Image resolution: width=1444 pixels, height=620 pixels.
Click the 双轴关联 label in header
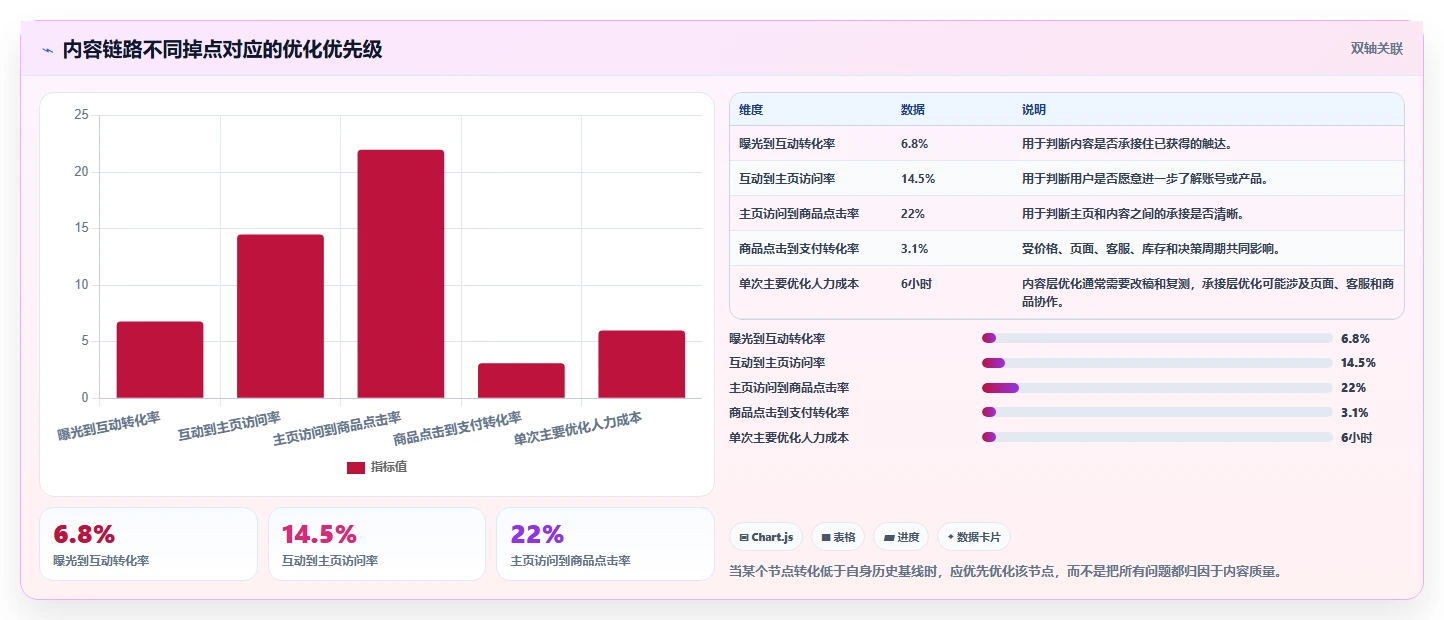[x=1377, y=48]
